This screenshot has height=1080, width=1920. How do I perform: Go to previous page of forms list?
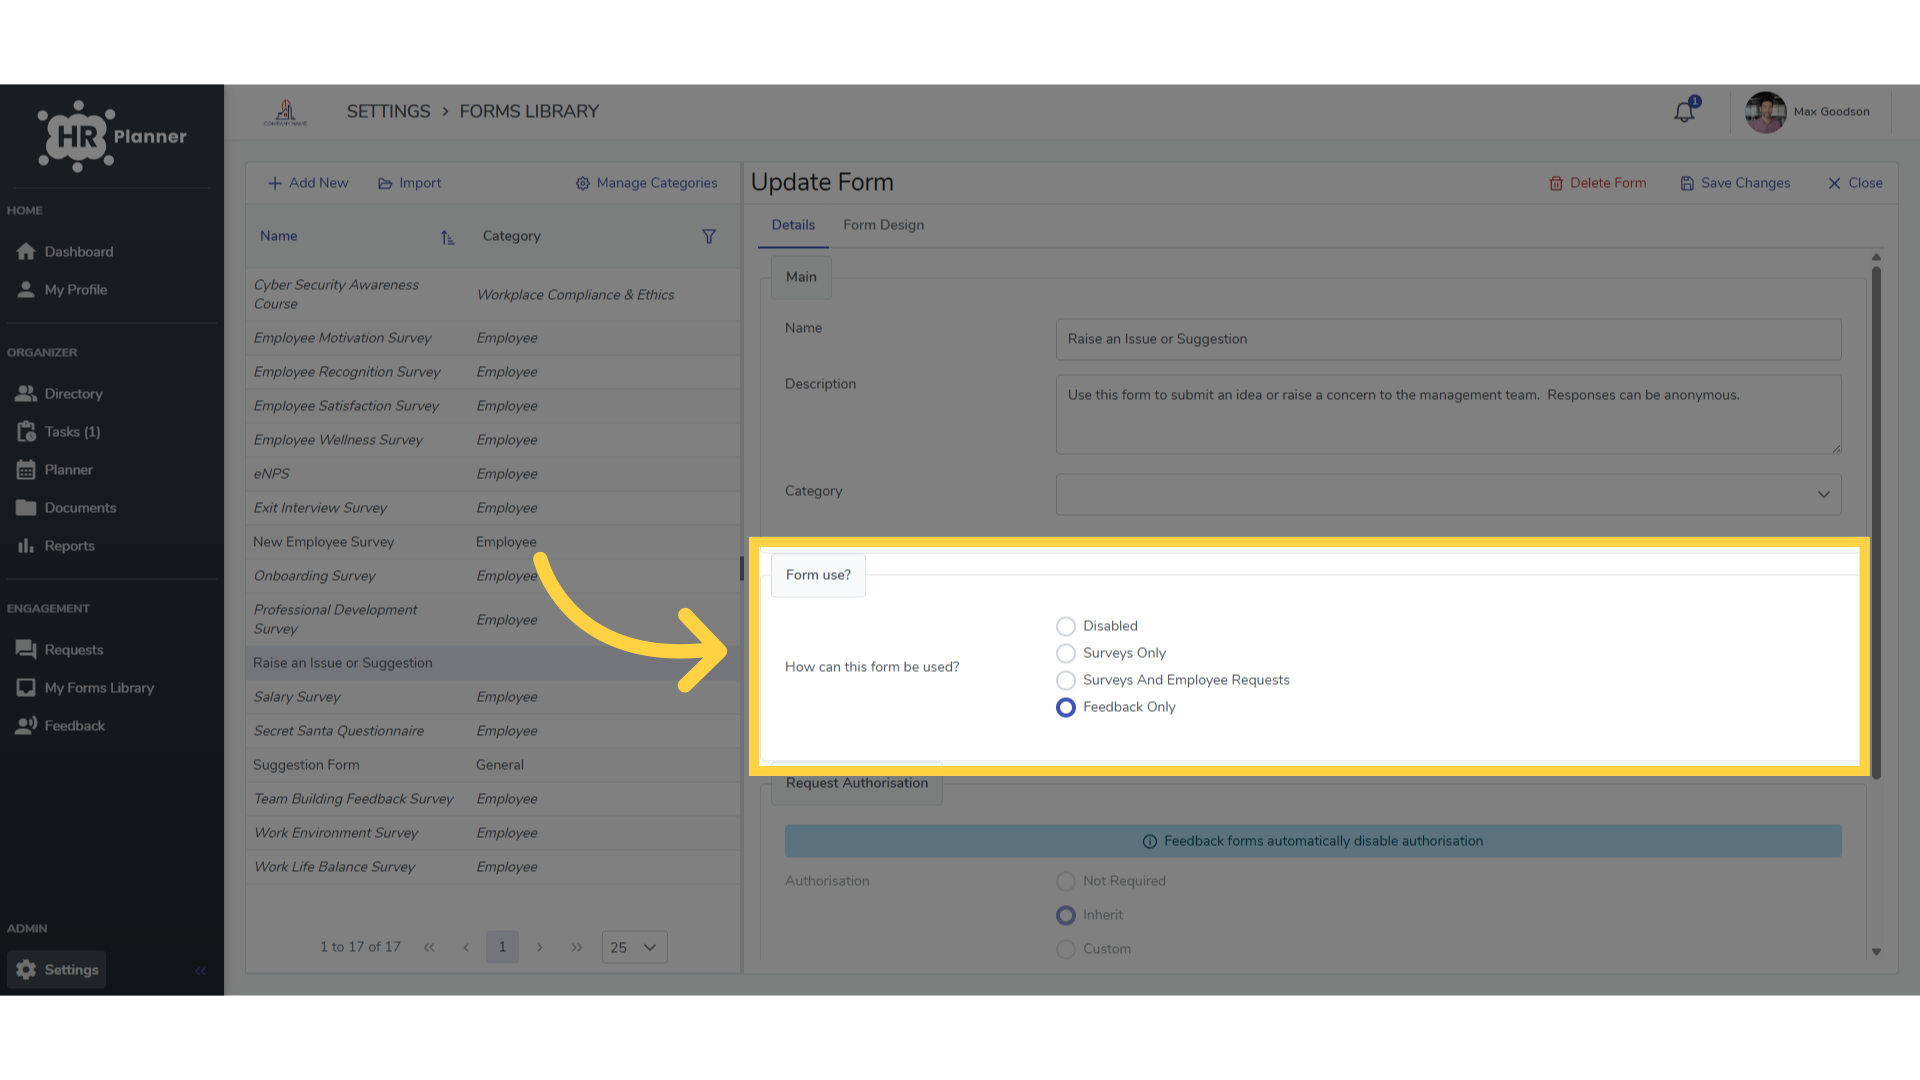click(466, 947)
